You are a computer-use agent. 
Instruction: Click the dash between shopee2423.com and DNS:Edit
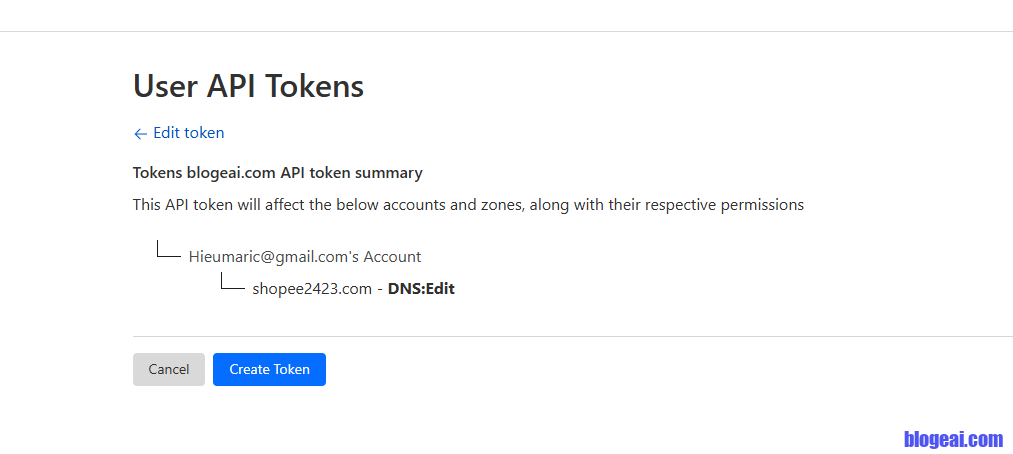pyautogui.click(x=380, y=289)
